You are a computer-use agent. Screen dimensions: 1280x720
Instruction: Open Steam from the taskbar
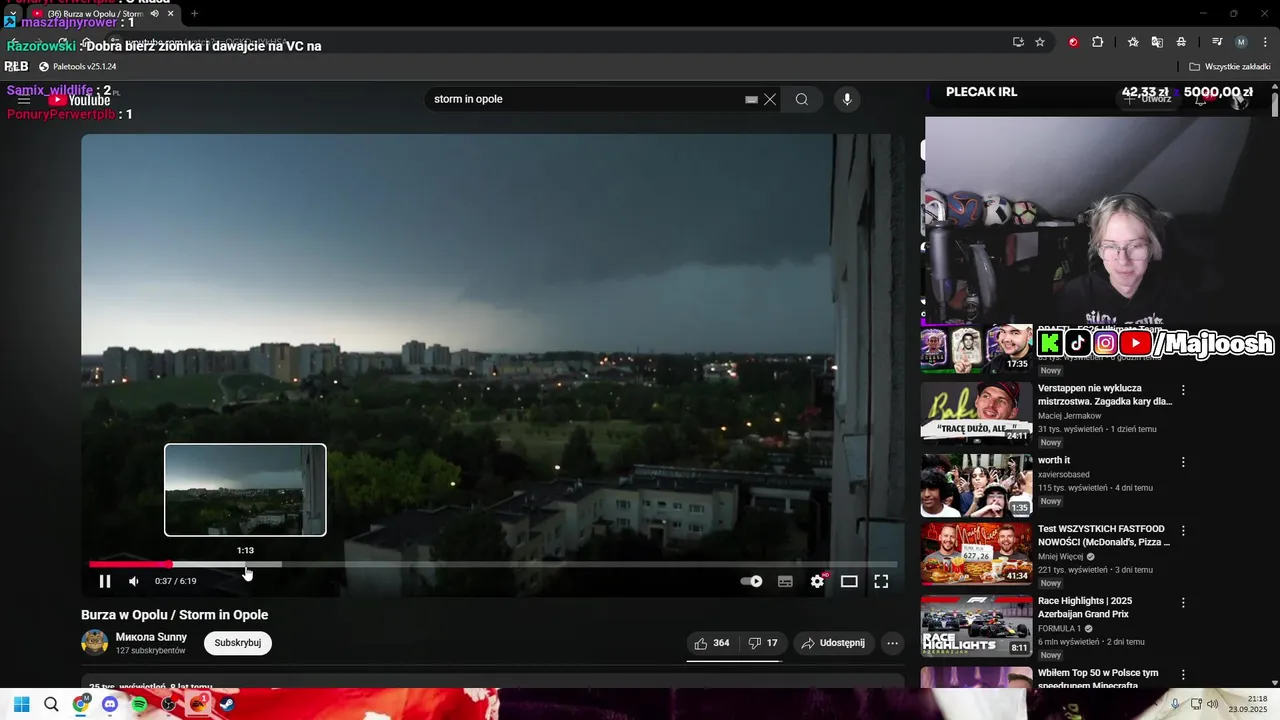[227, 704]
